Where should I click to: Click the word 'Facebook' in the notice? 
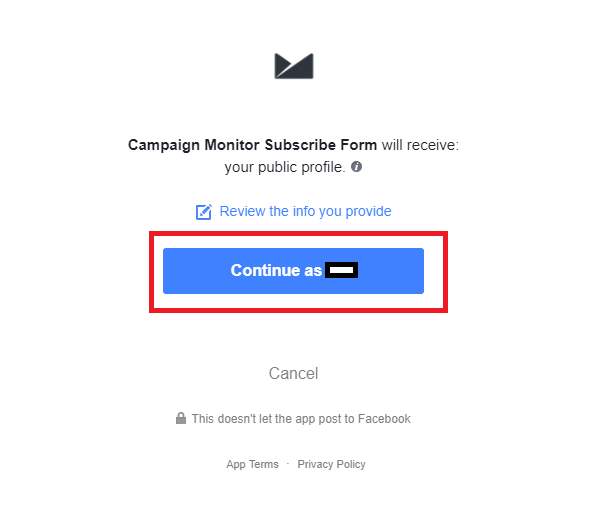[x=384, y=418]
